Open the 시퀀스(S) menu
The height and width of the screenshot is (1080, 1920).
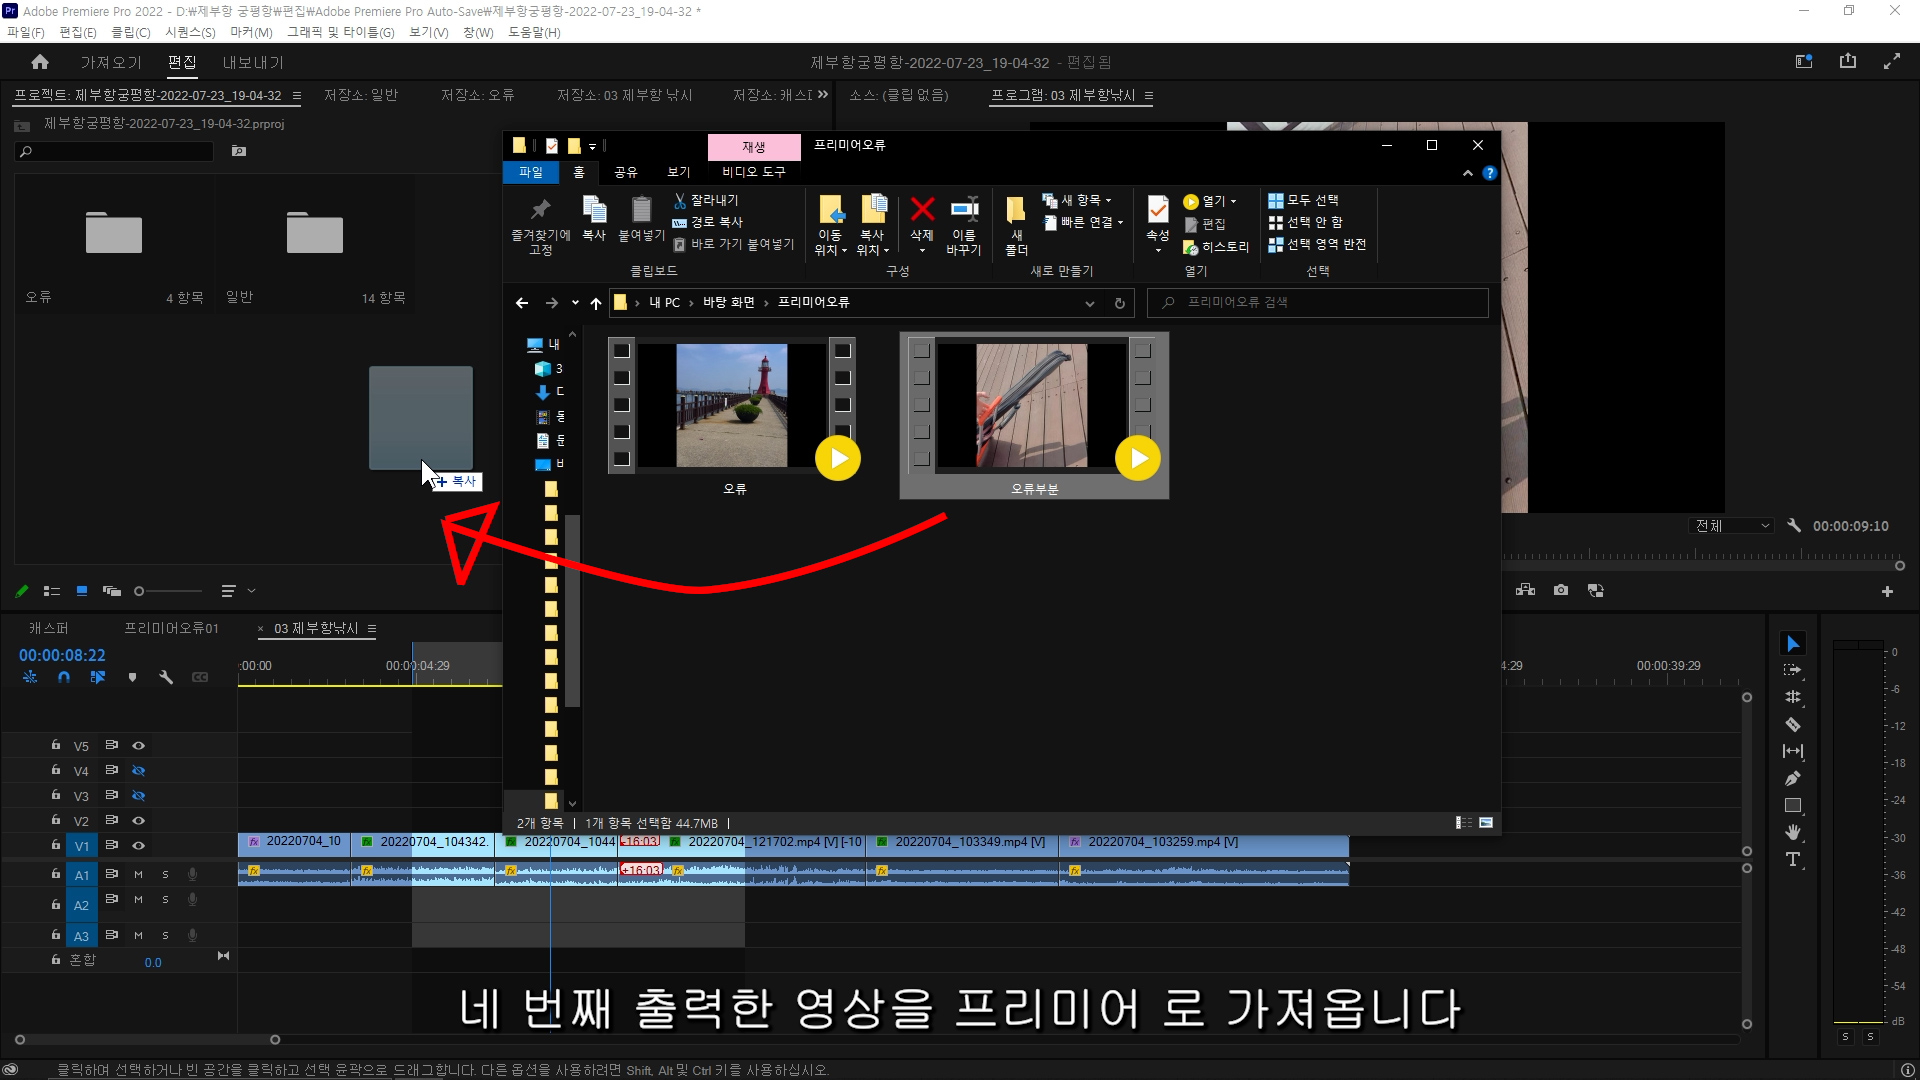[x=190, y=32]
